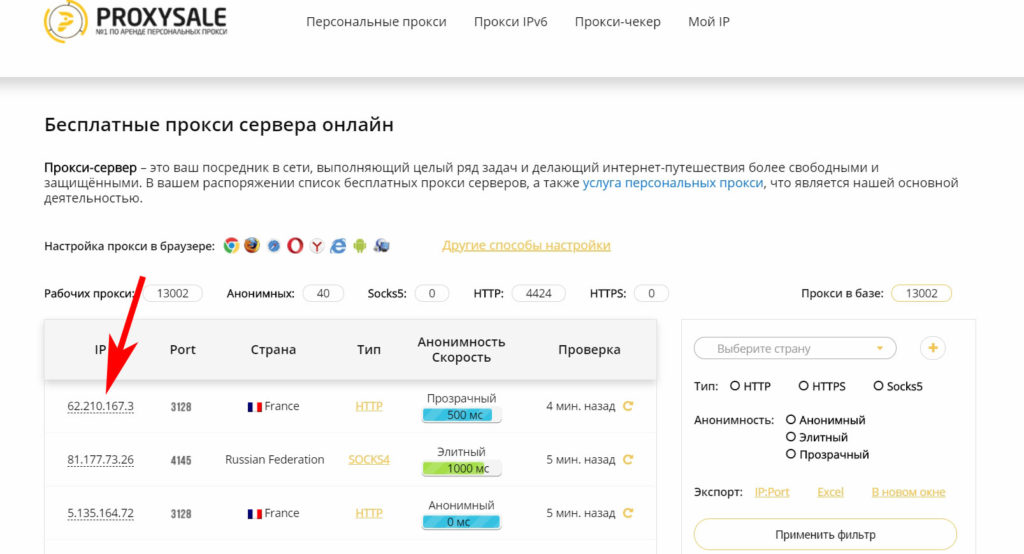Click the ProxySale logo
Viewport: 1024px width, 554px height.
tap(136, 22)
